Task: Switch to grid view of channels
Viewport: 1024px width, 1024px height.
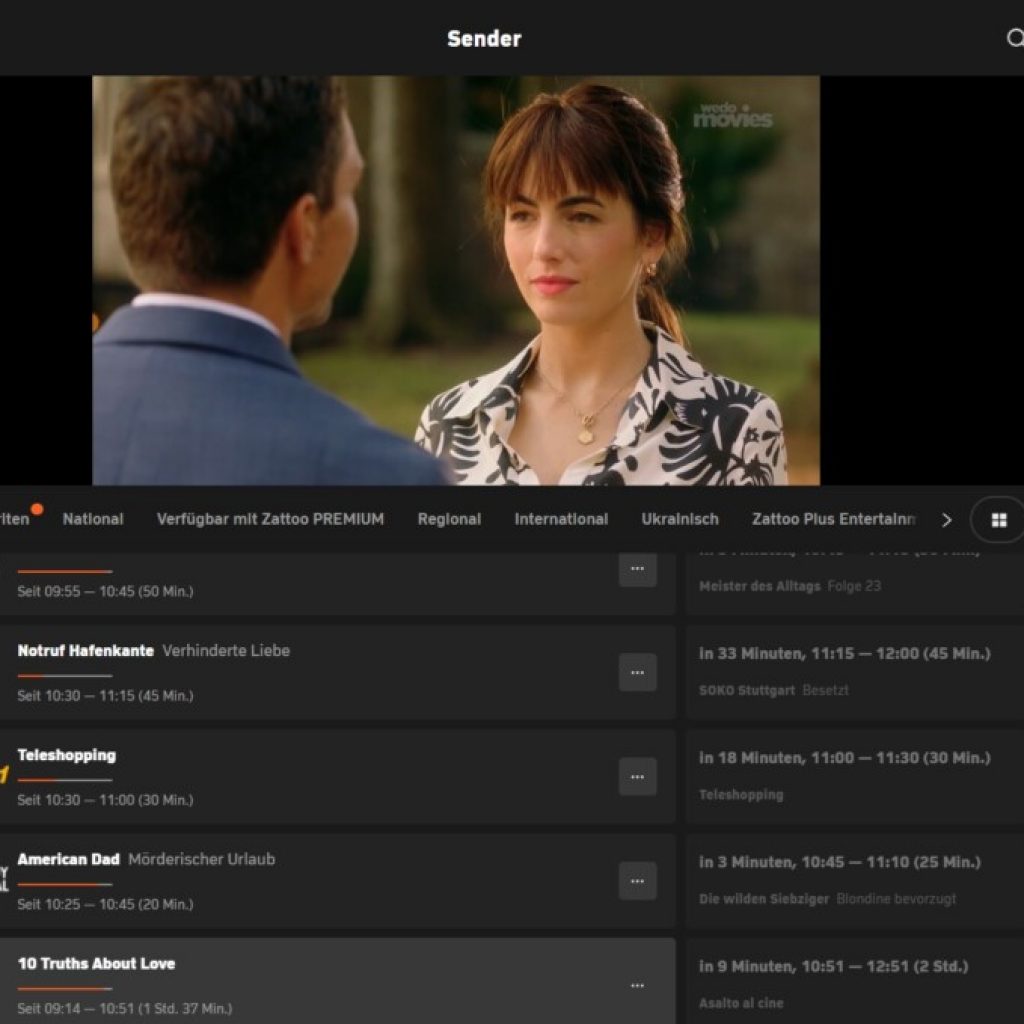Action: (x=999, y=520)
